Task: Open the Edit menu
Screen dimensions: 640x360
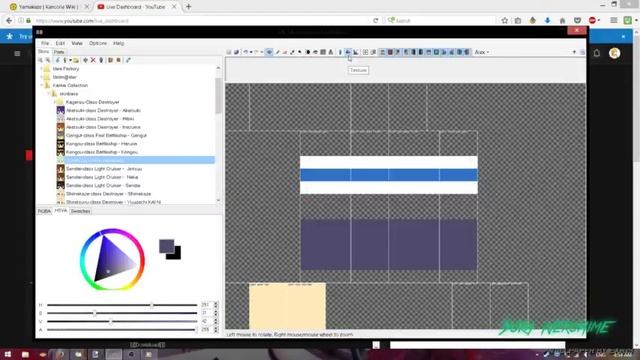Action: click(x=60, y=43)
